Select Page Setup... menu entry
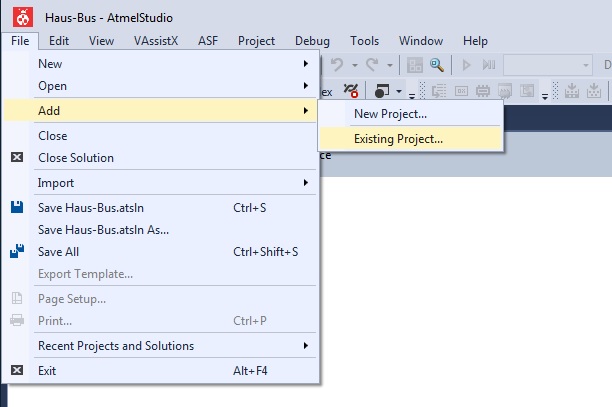Viewport: 612px width, 407px height. click(161, 299)
